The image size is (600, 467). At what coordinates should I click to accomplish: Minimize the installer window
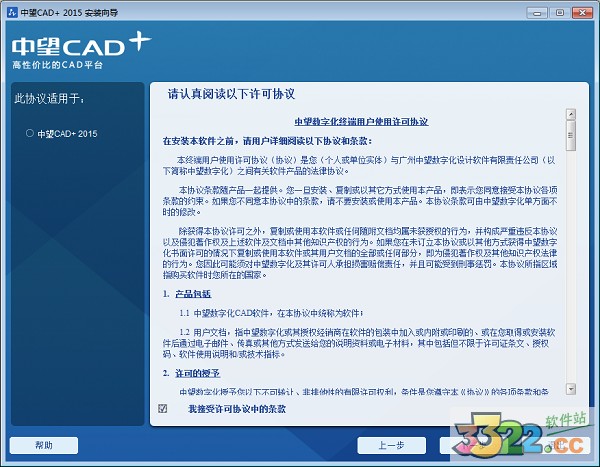click(x=537, y=13)
